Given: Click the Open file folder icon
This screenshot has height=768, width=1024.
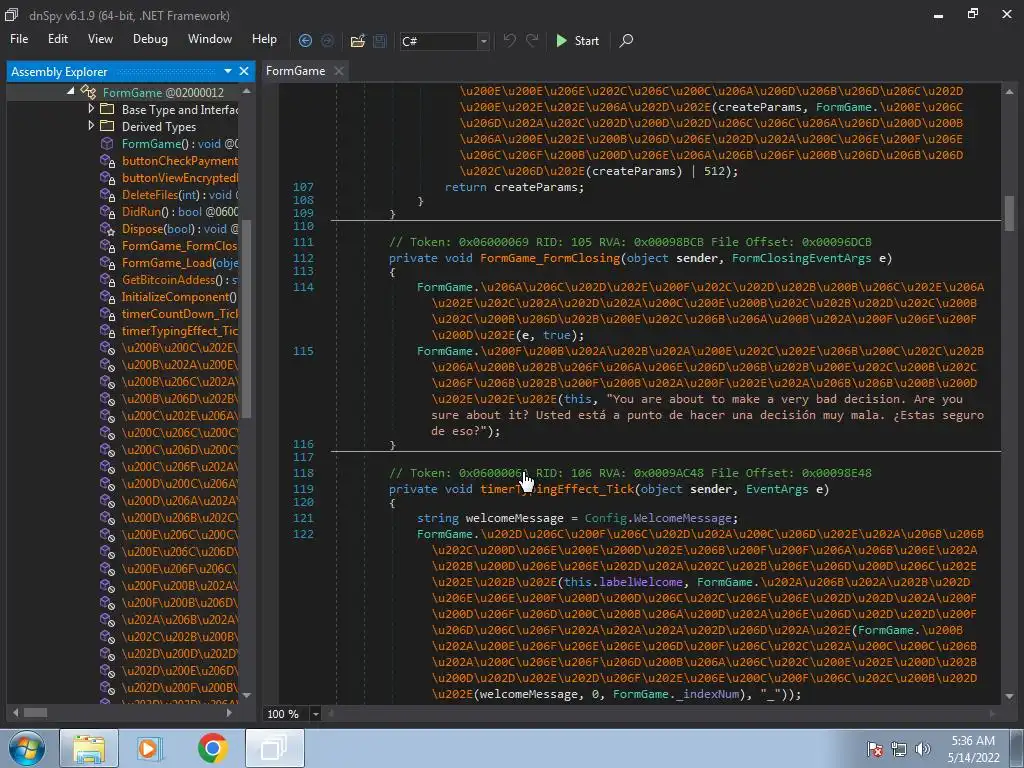Looking at the screenshot, I should click(357, 41).
